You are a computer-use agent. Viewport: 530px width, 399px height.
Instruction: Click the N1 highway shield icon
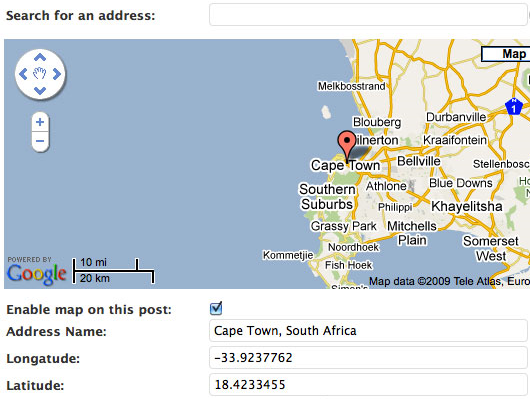pos(514,107)
